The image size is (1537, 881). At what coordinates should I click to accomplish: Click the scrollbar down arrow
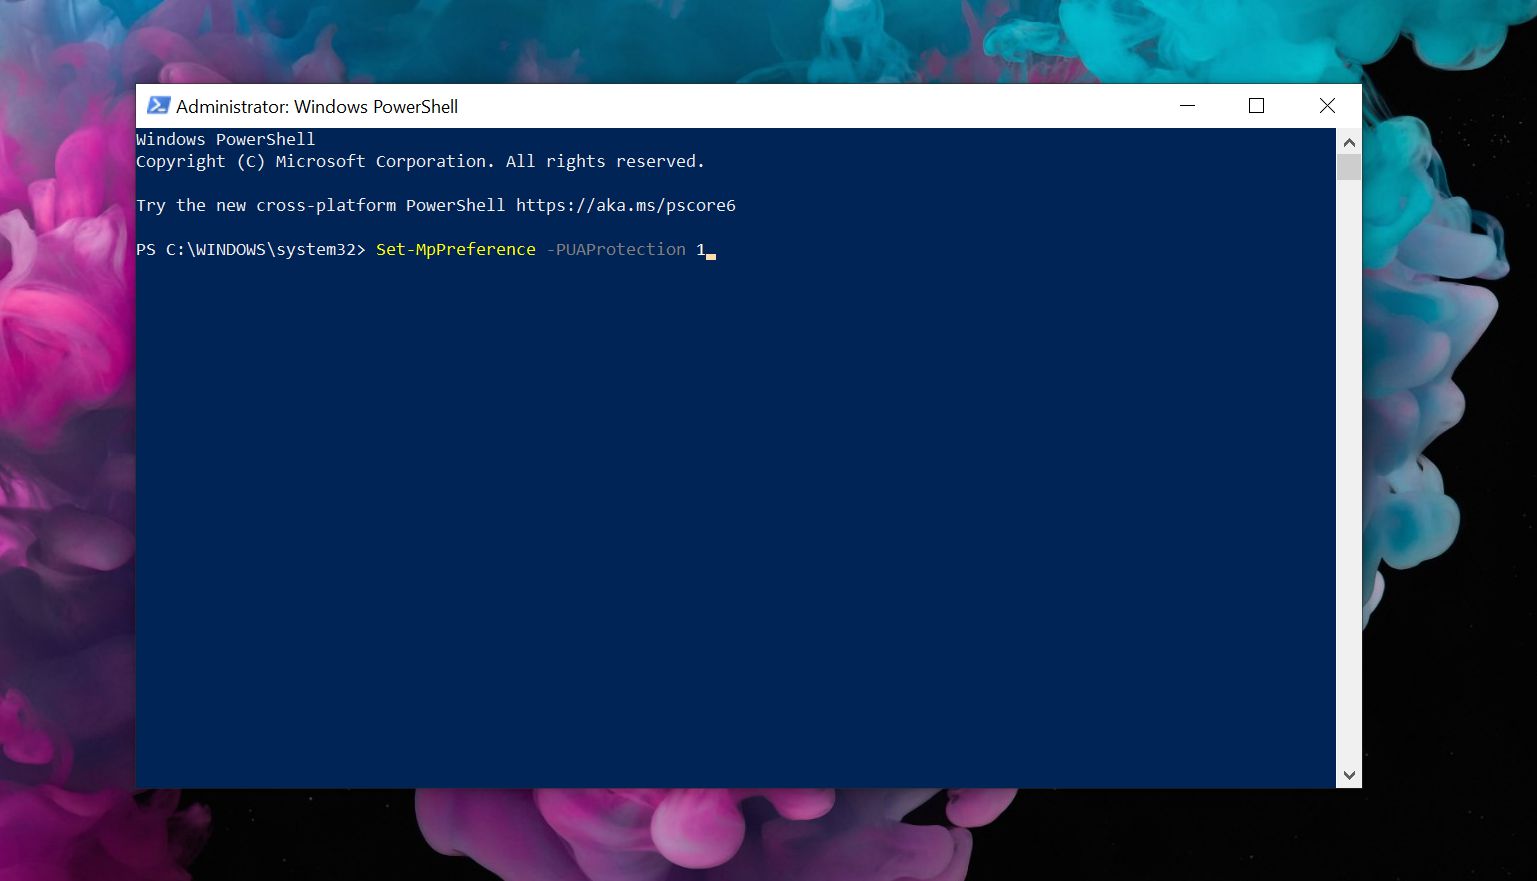click(x=1349, y=775)
